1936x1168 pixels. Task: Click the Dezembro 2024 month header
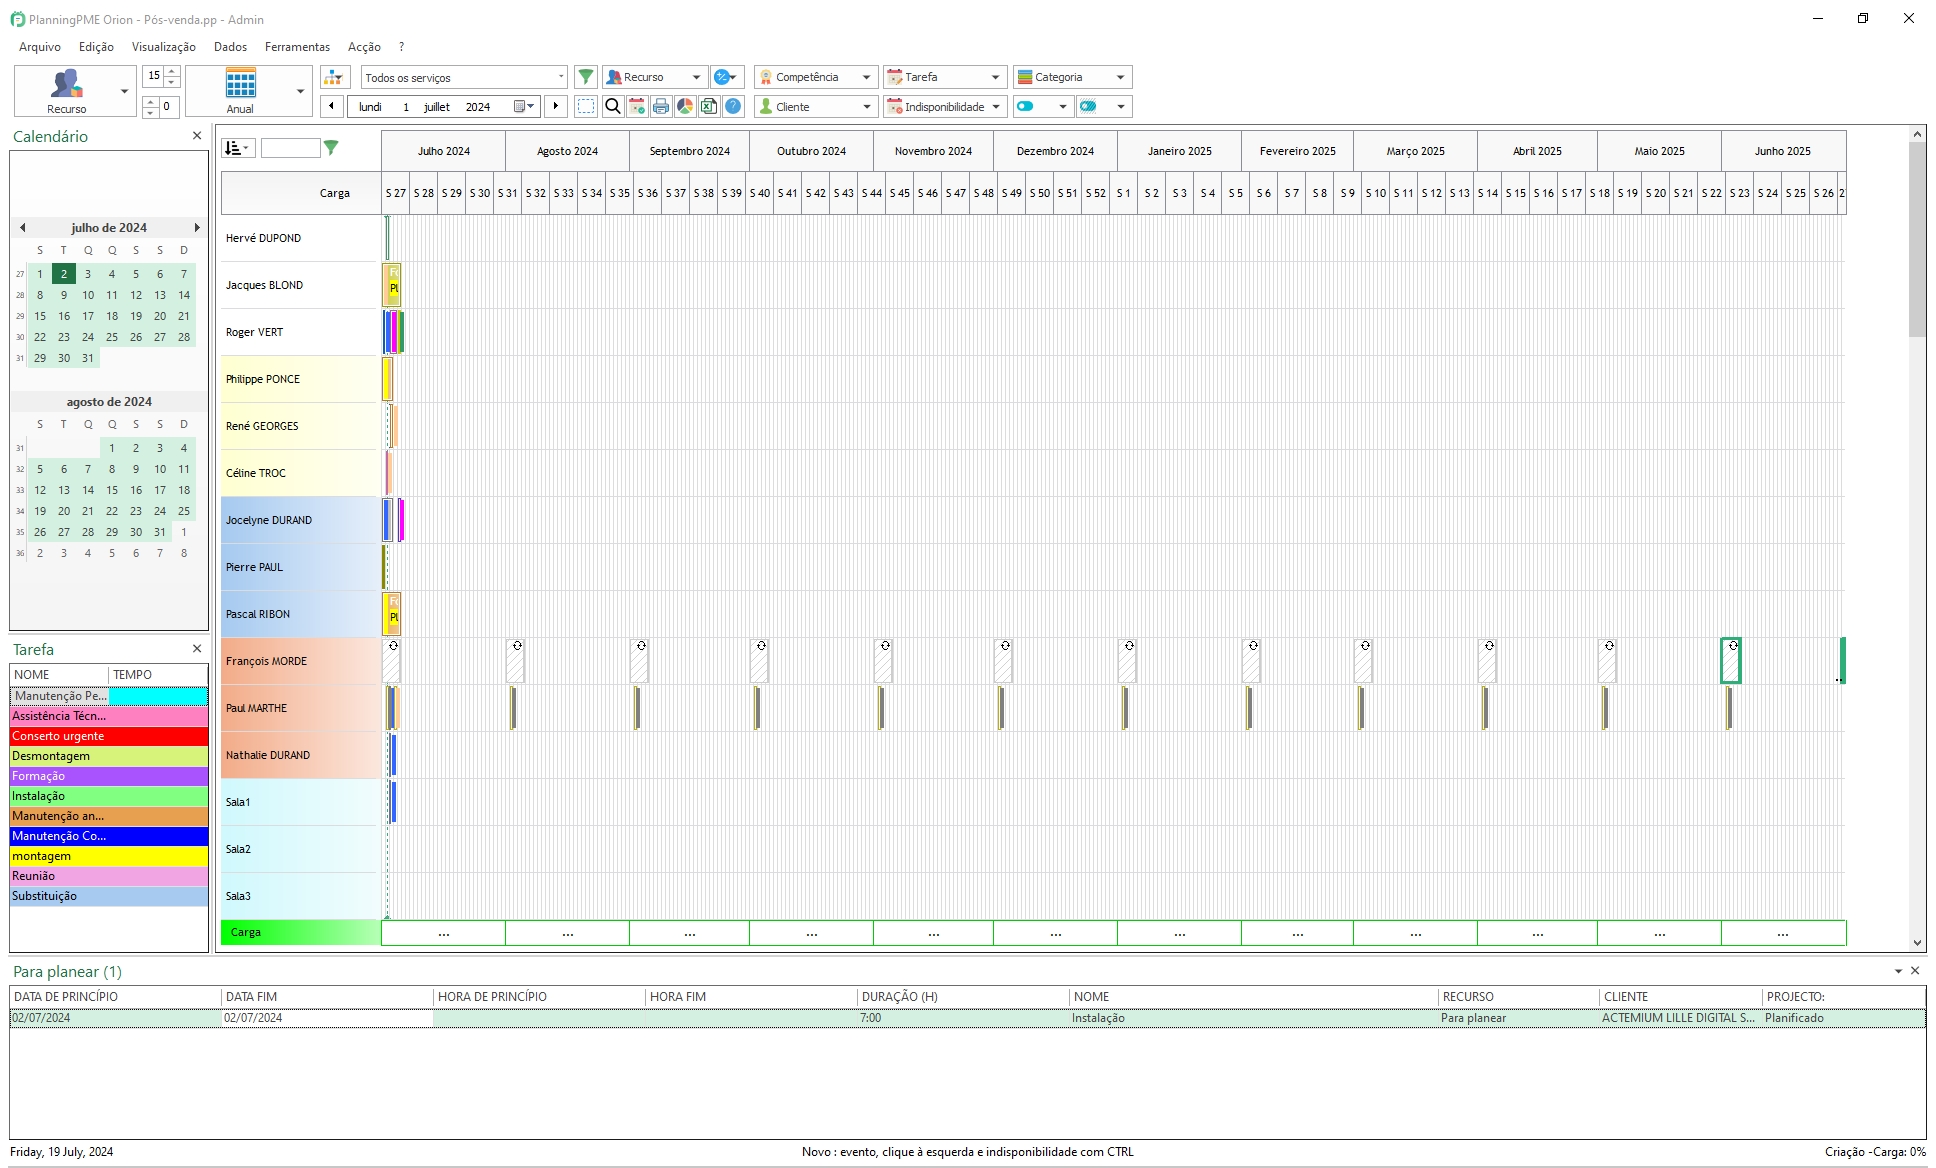pyautogui.click(x=1055, y=151)
